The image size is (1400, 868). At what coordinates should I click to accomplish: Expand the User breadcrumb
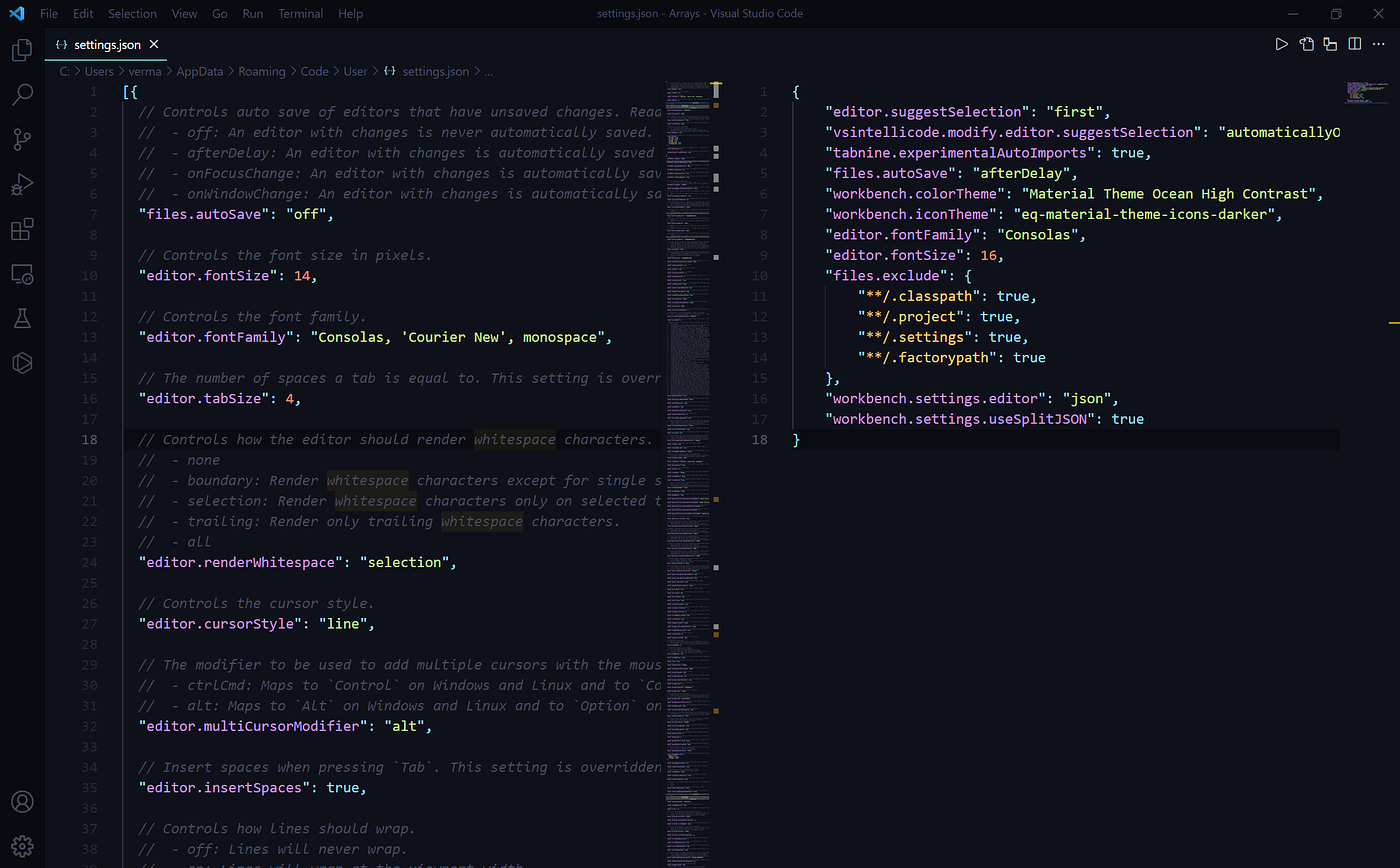(x=356, y=72)
